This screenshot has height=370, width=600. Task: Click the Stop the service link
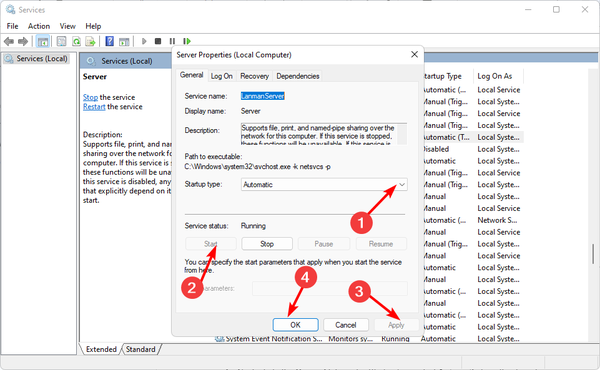click(x=90, y=97)
